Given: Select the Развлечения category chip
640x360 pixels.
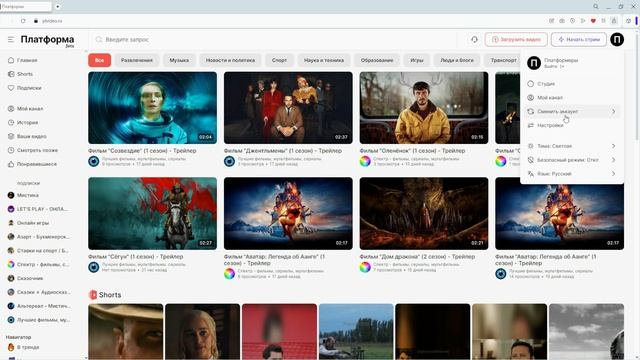Looking at the screenshot, I should 137,60.
